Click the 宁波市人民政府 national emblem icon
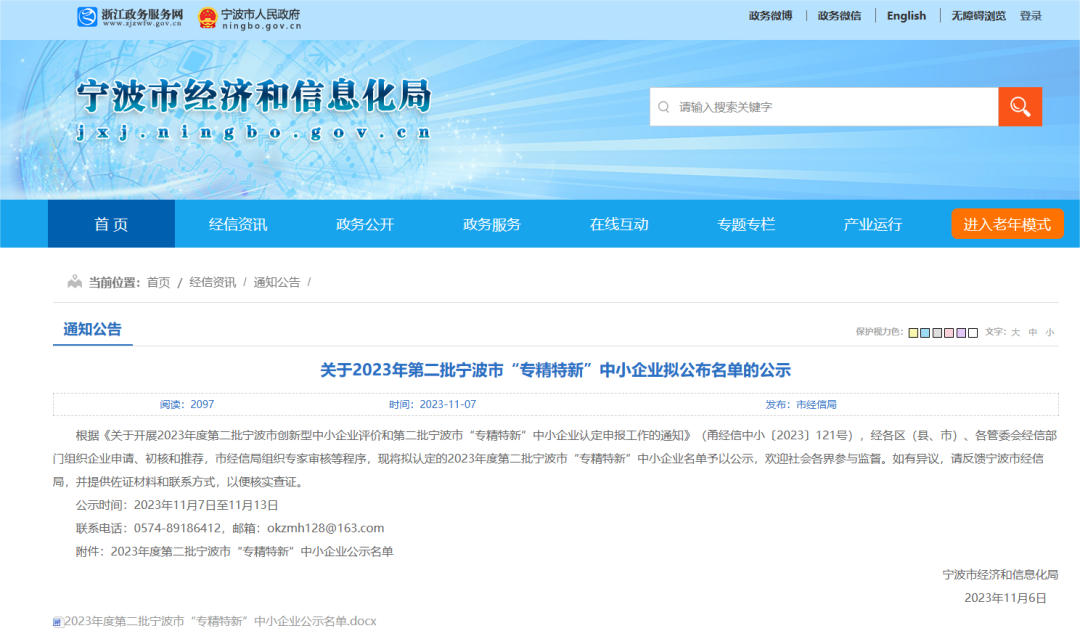 tap(207, 15)
